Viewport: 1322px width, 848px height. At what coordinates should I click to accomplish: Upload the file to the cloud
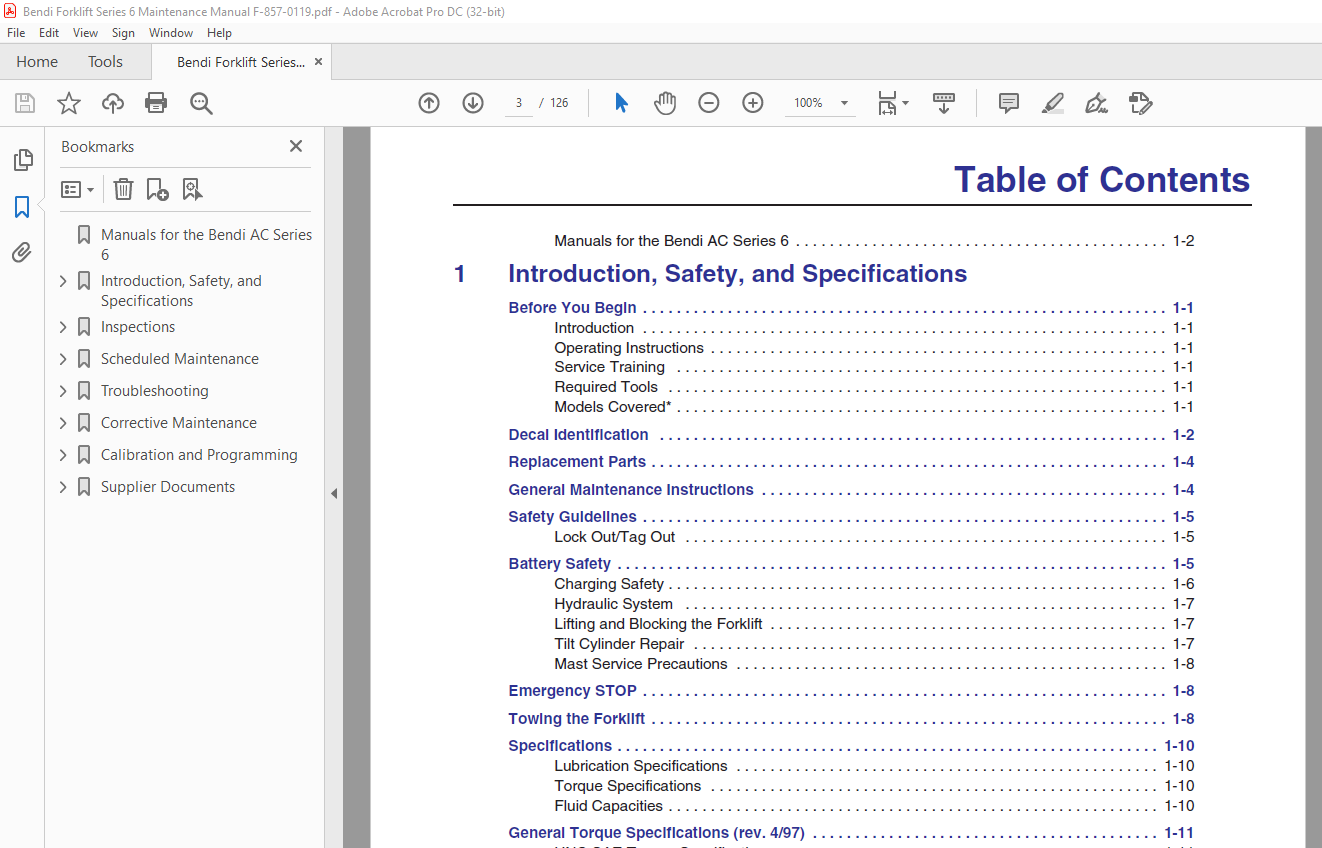[x=113, y=103]
